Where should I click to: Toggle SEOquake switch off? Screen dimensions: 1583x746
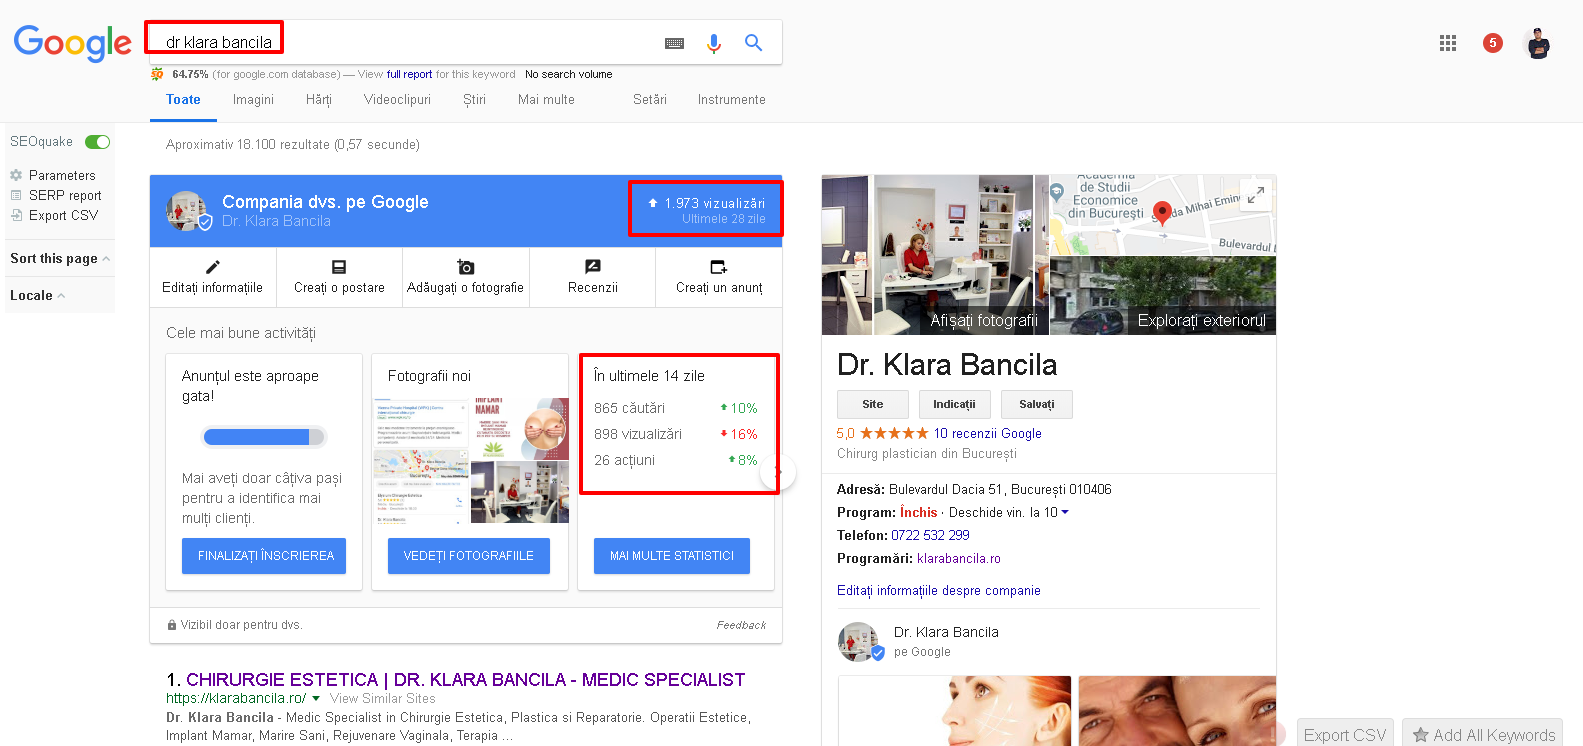[x=97, y=142]
